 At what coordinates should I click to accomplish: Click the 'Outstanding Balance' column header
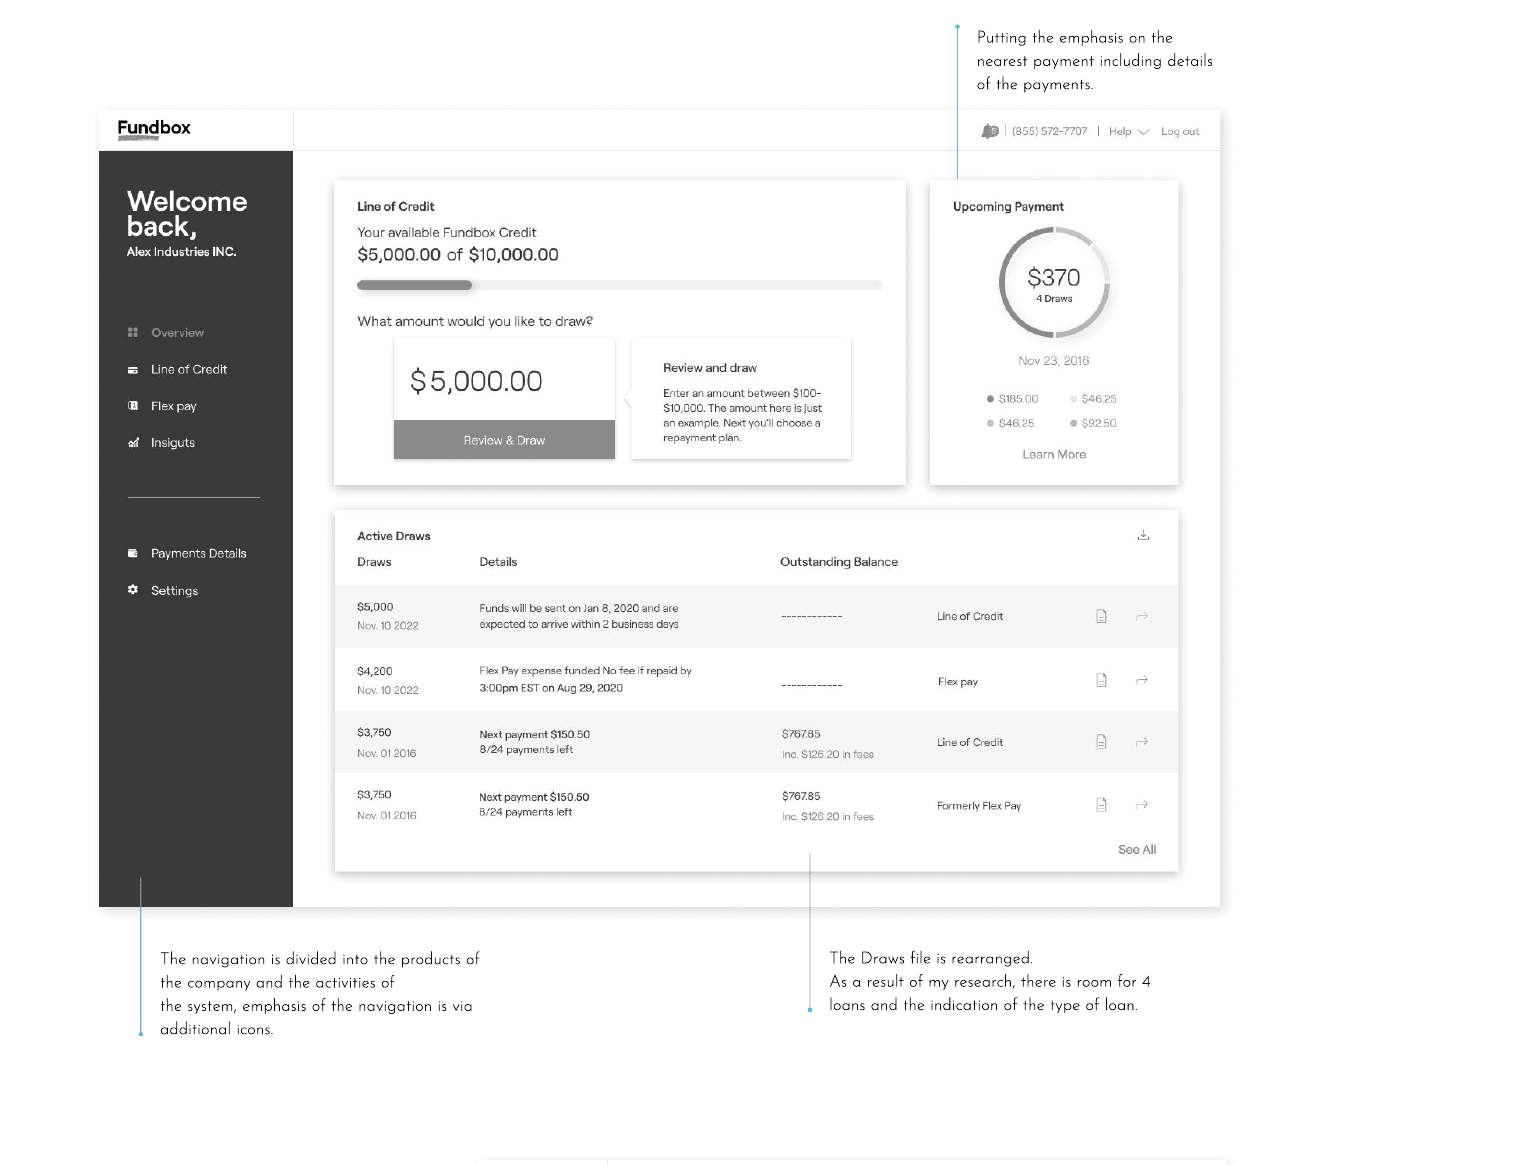coord(839,562)
